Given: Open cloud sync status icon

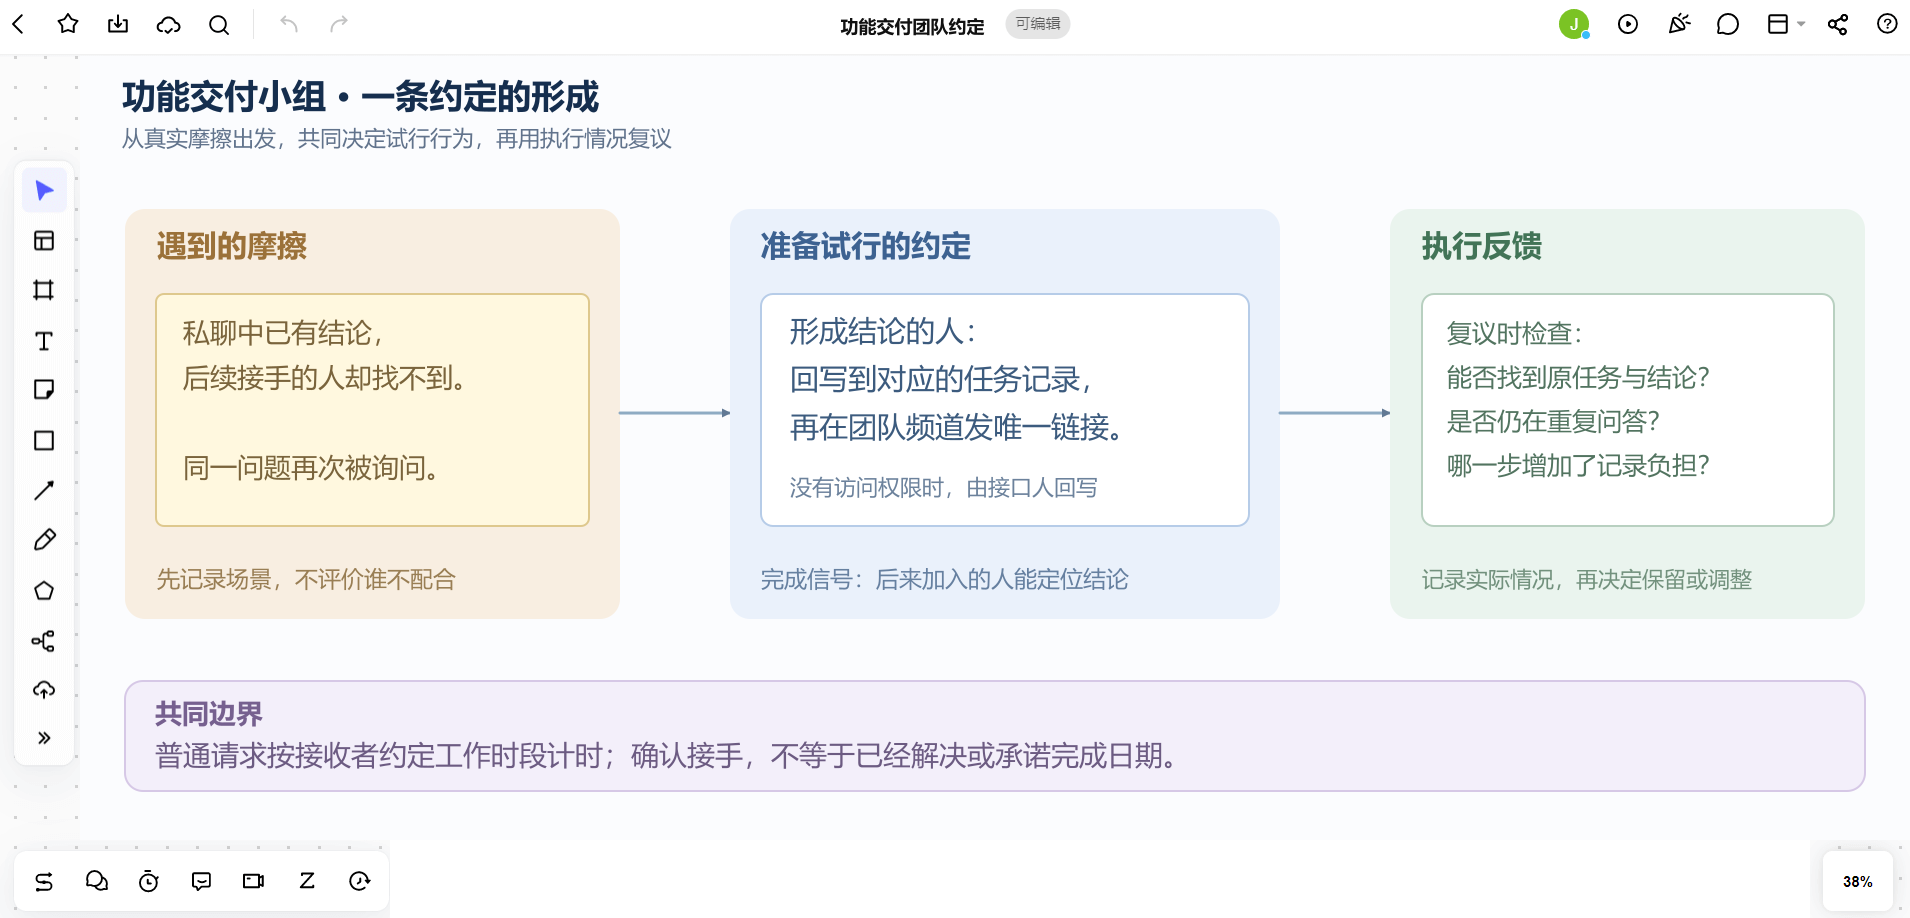Looking at the screenshot, I should pos(169,24).
